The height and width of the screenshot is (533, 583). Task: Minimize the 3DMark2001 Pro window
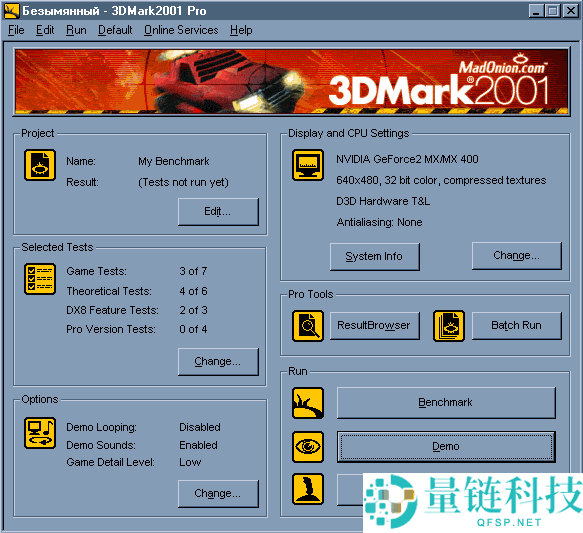[x=536, y=11]
